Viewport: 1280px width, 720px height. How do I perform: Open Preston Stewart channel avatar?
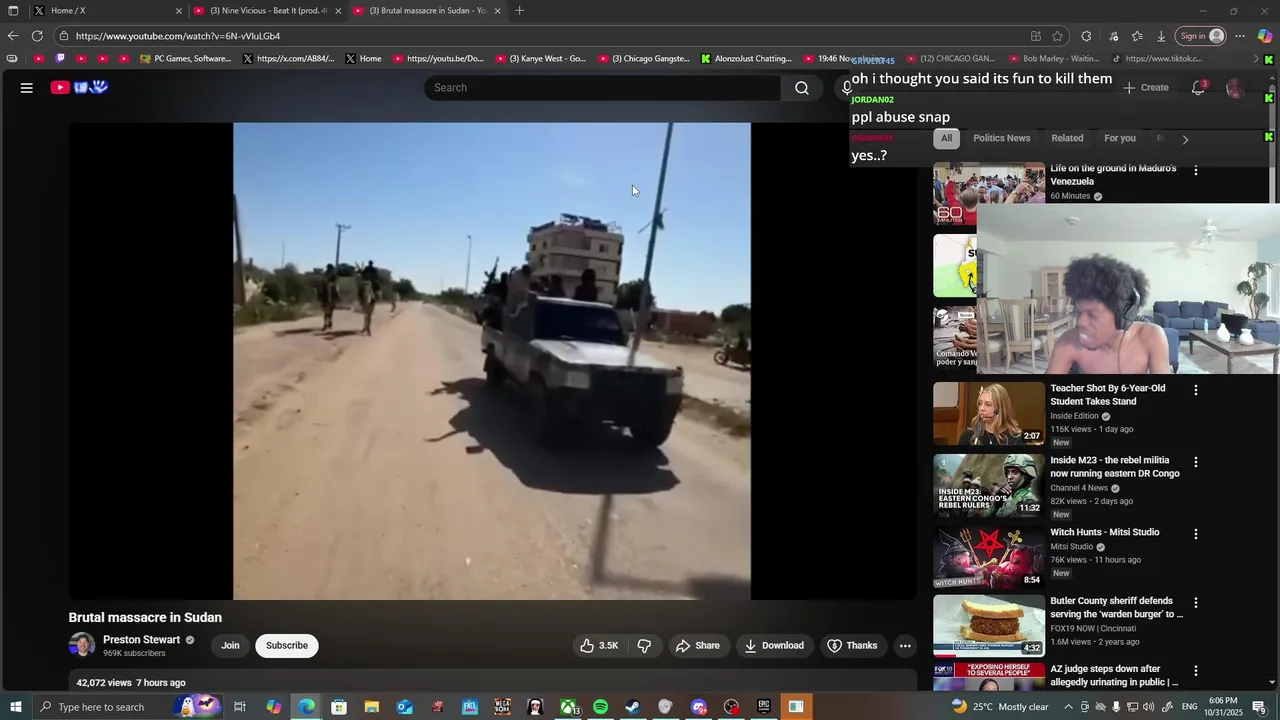pos(81,645)
